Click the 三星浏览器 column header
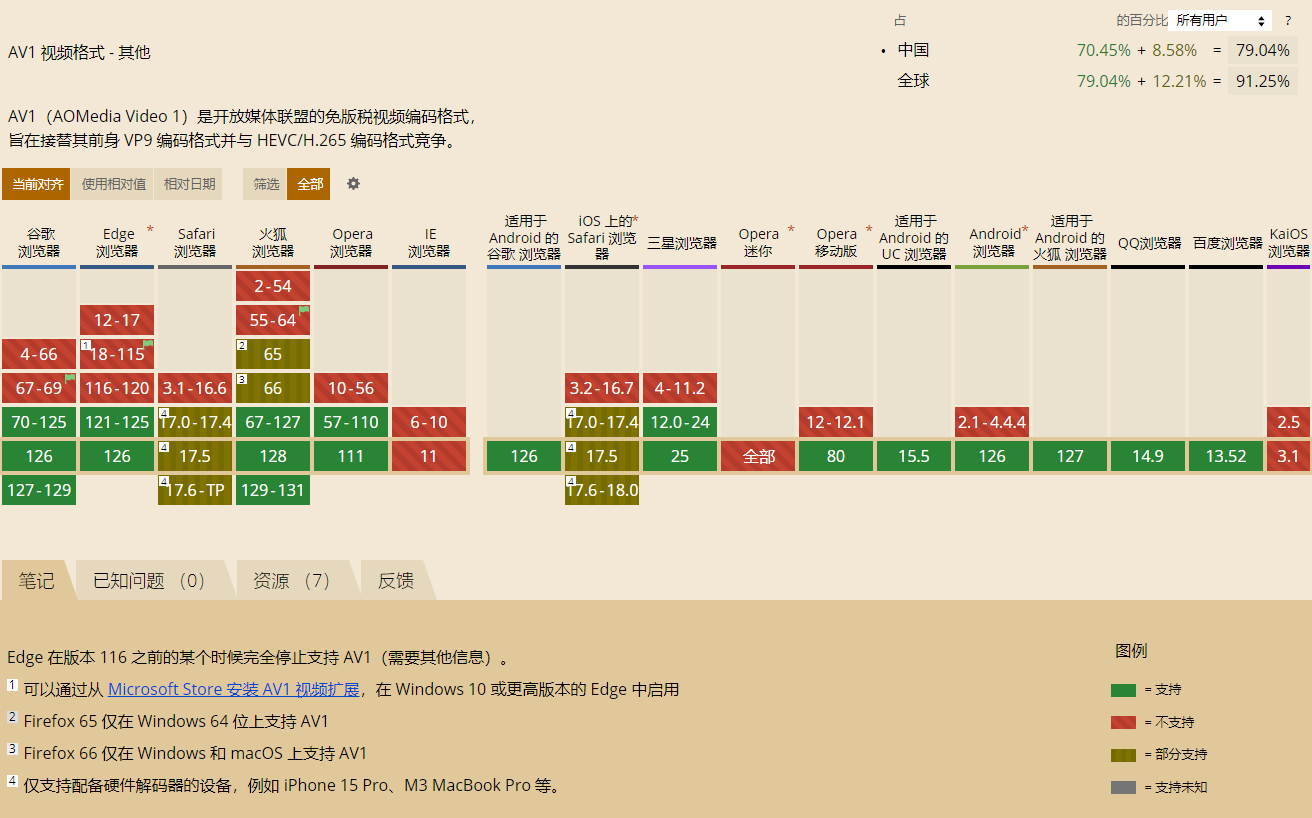1312x818 pixels. 681,243
